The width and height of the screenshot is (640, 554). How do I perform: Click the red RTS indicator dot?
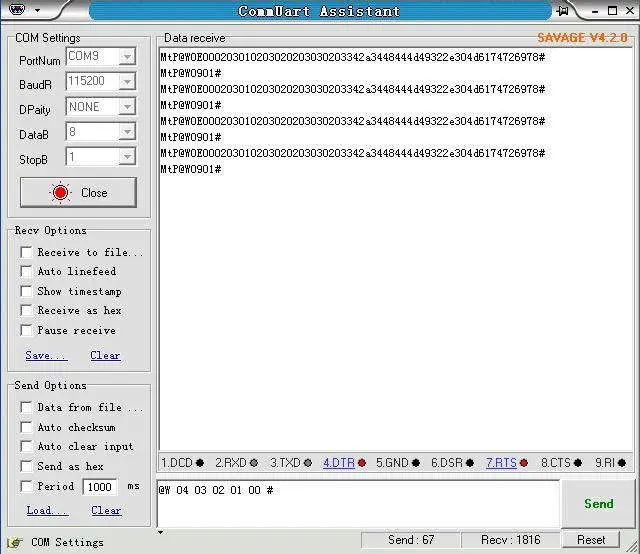click(x=524, y=463)
